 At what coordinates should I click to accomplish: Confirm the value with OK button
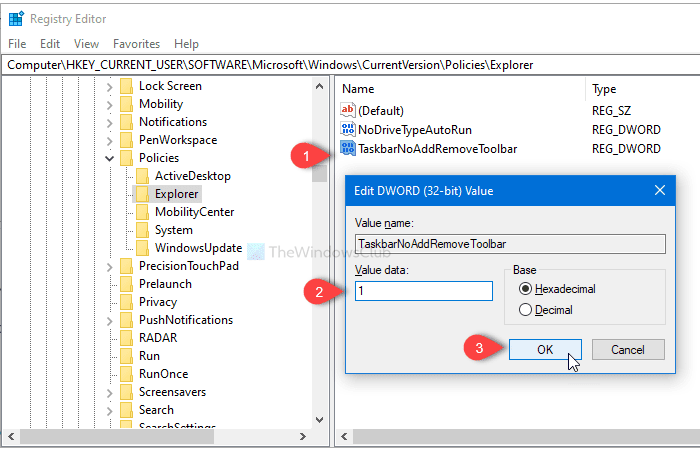(545, 349)
